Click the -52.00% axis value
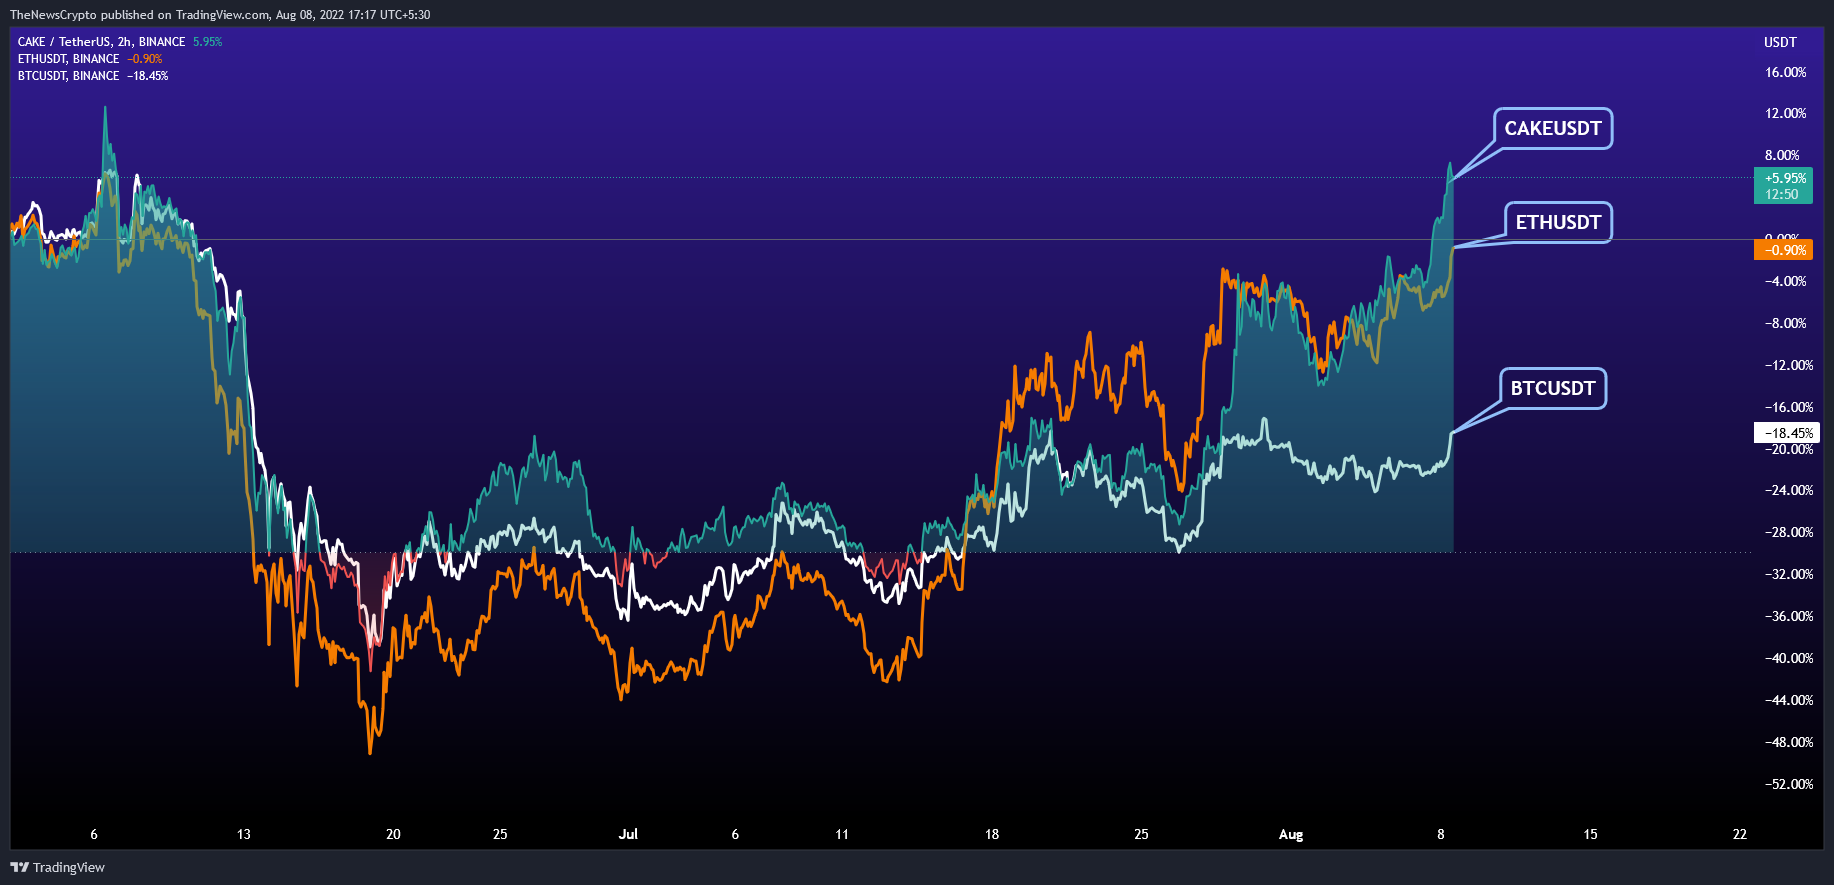The height and width of the screenshot is (885, 1834). [1789, 784]
